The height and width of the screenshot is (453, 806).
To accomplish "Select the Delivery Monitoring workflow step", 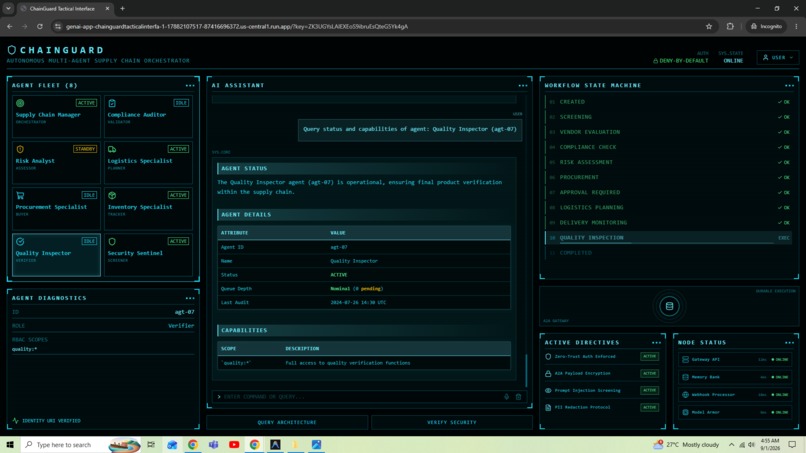I will point(669,223).
